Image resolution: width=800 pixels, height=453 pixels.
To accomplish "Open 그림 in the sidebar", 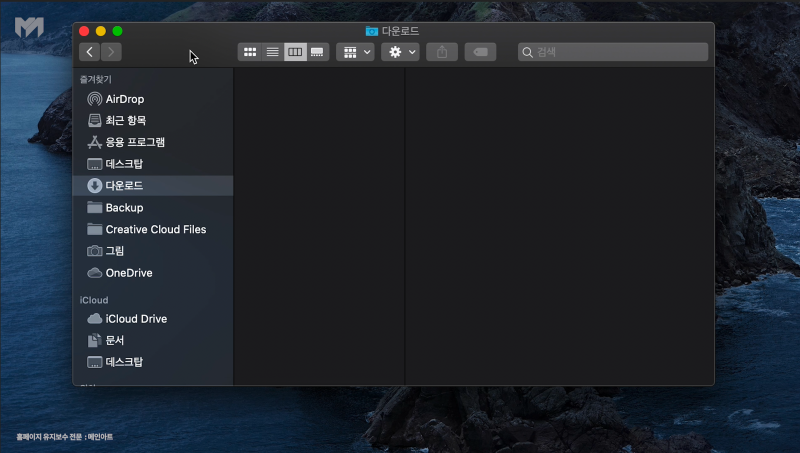I will 153,251.
